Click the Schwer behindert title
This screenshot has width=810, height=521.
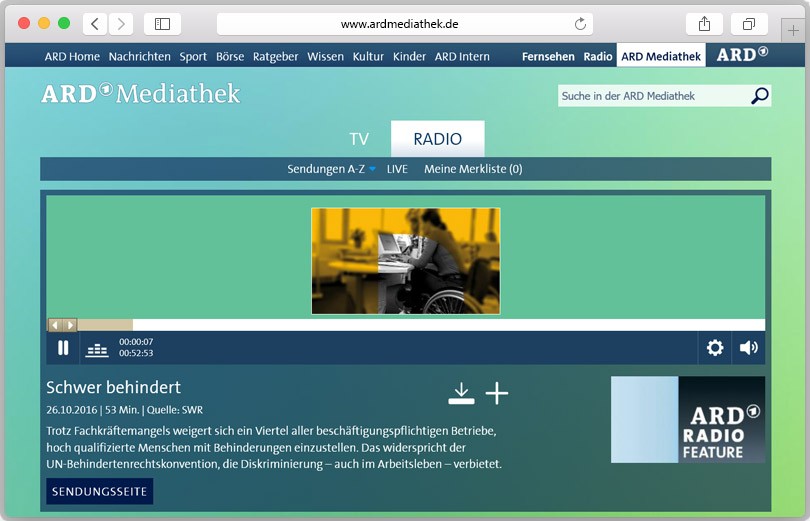point(113,387)
